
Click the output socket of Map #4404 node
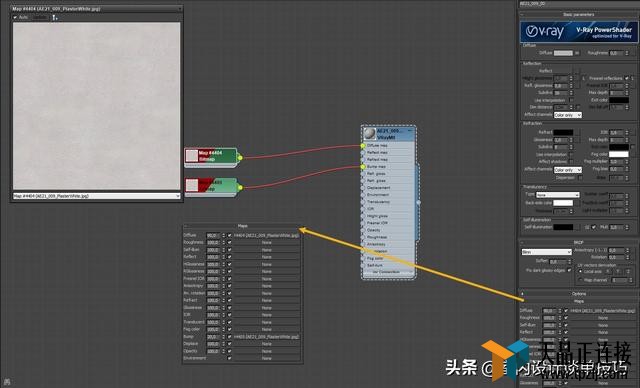(x=240, y=157)
